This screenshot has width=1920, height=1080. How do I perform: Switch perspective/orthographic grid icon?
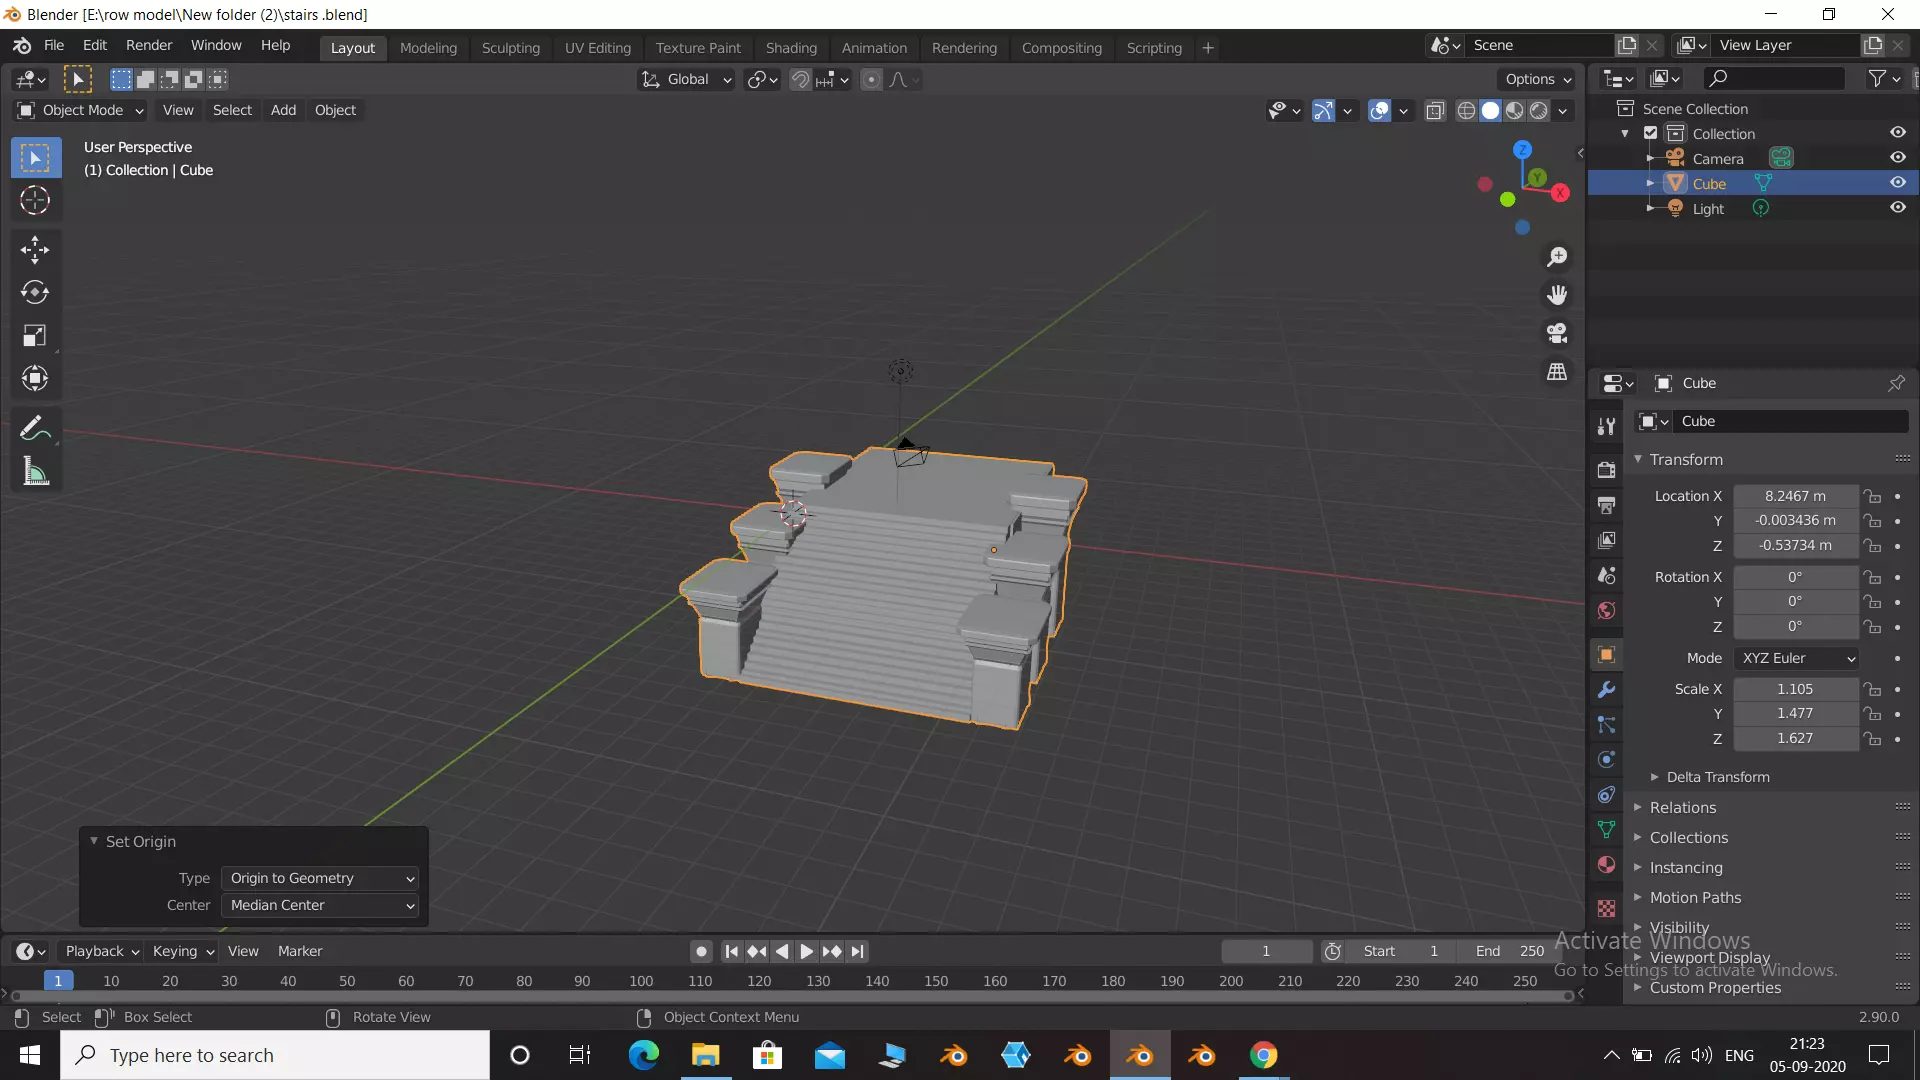(x=1557, y=371)
